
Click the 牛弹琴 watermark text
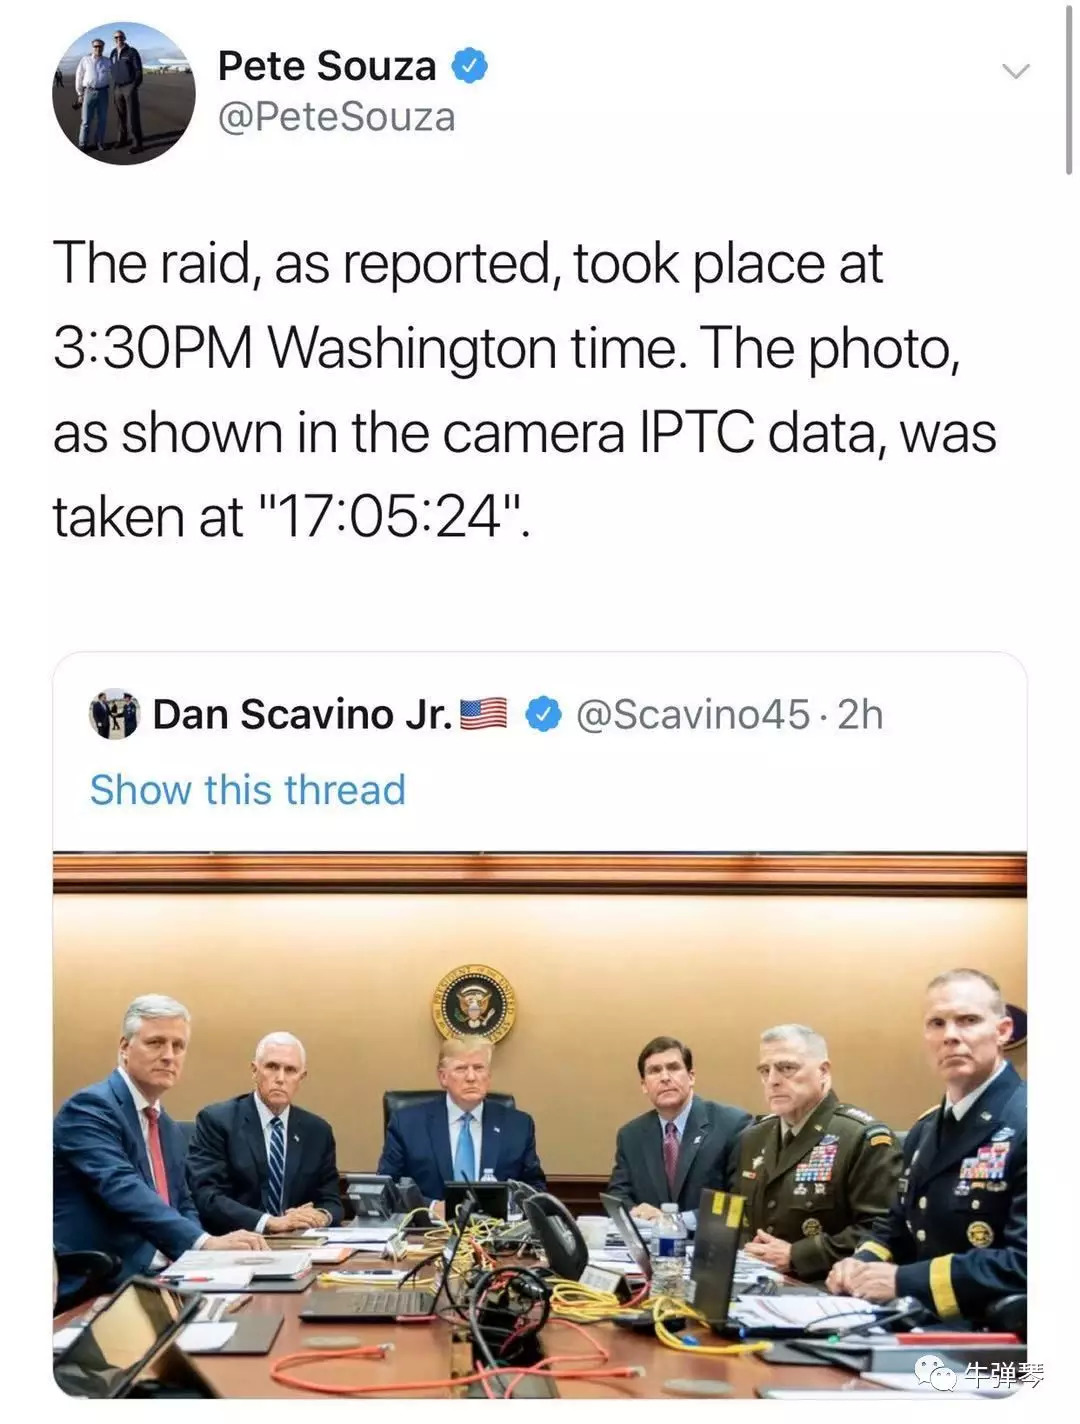tap(1003, 1375)
